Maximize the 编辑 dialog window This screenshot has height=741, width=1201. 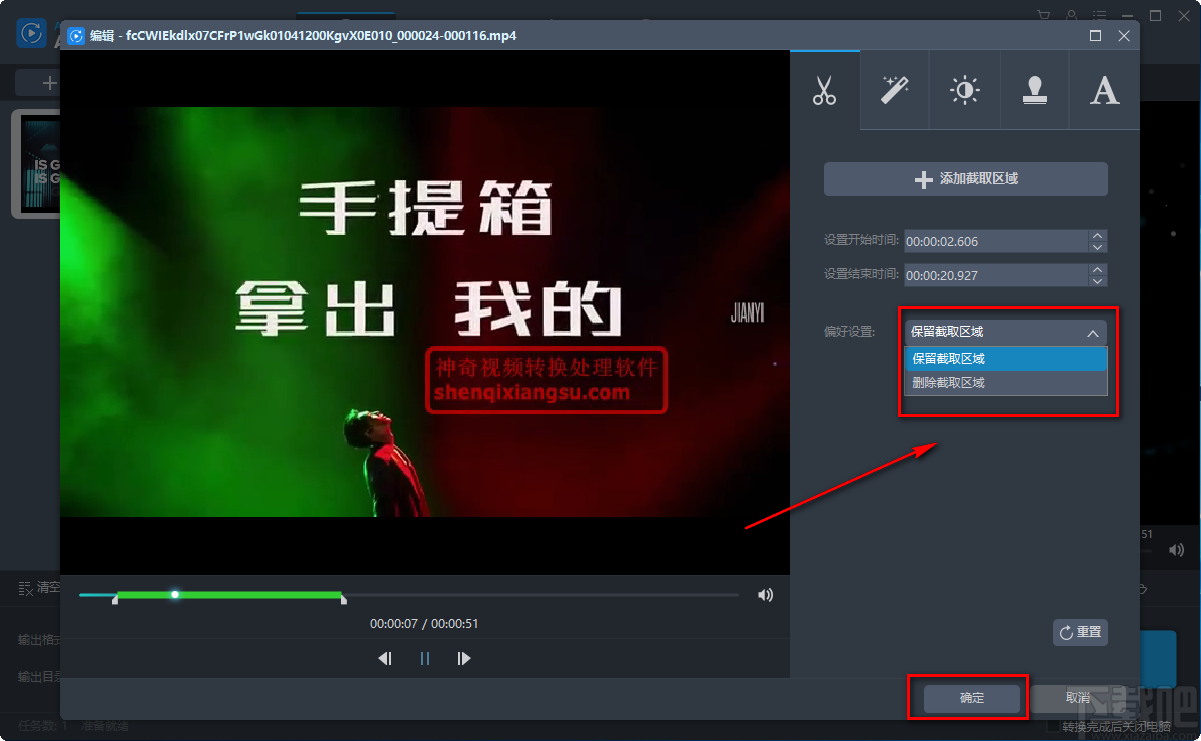pyautogui.click(x=1095, y=35)
